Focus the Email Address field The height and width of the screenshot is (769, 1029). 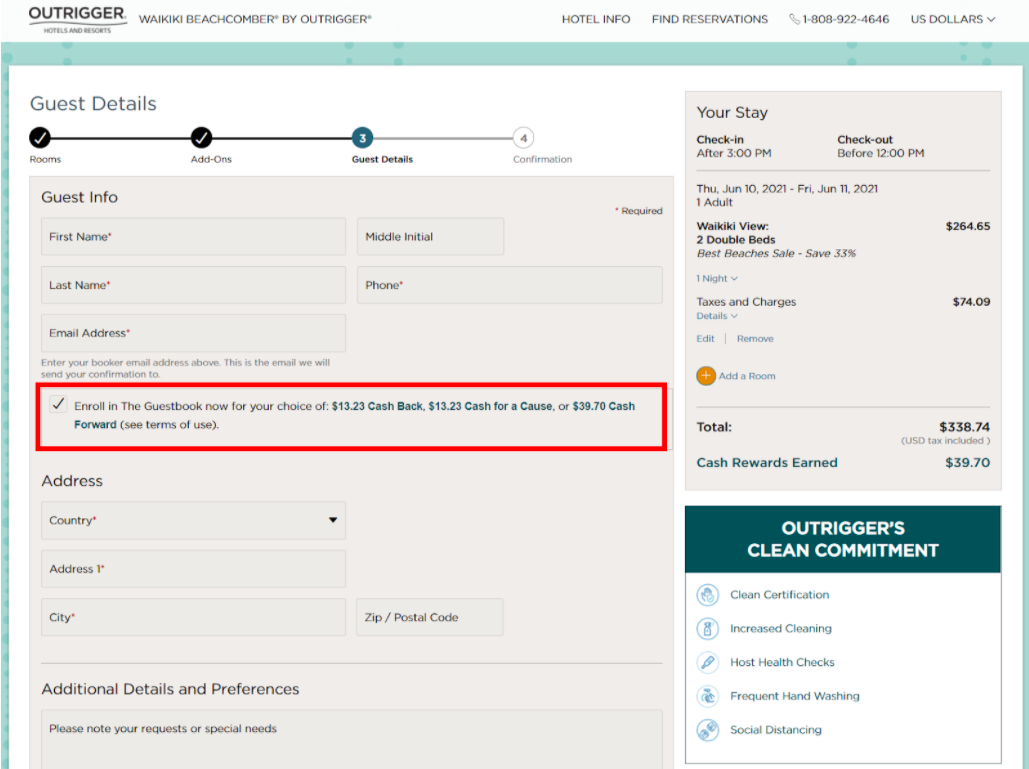point(193,333)
